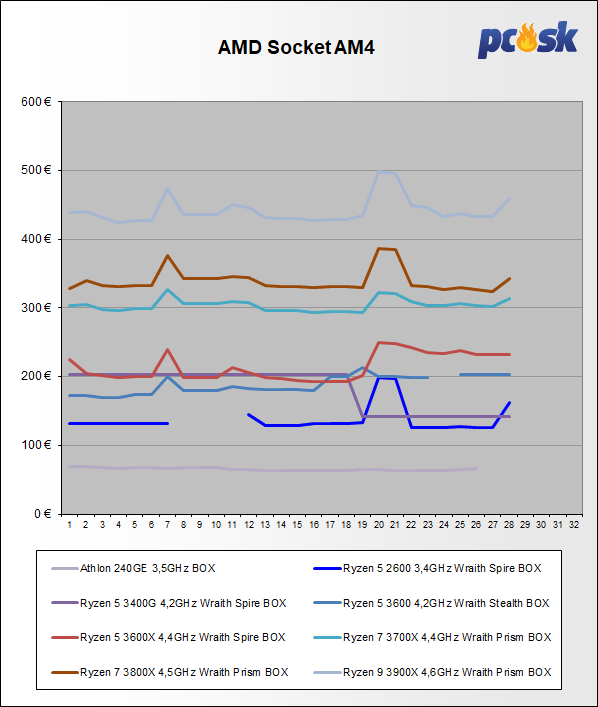Click the pcsk logo
The width and height of the screenshot is (598, 707).
click(x=528, y=40)
